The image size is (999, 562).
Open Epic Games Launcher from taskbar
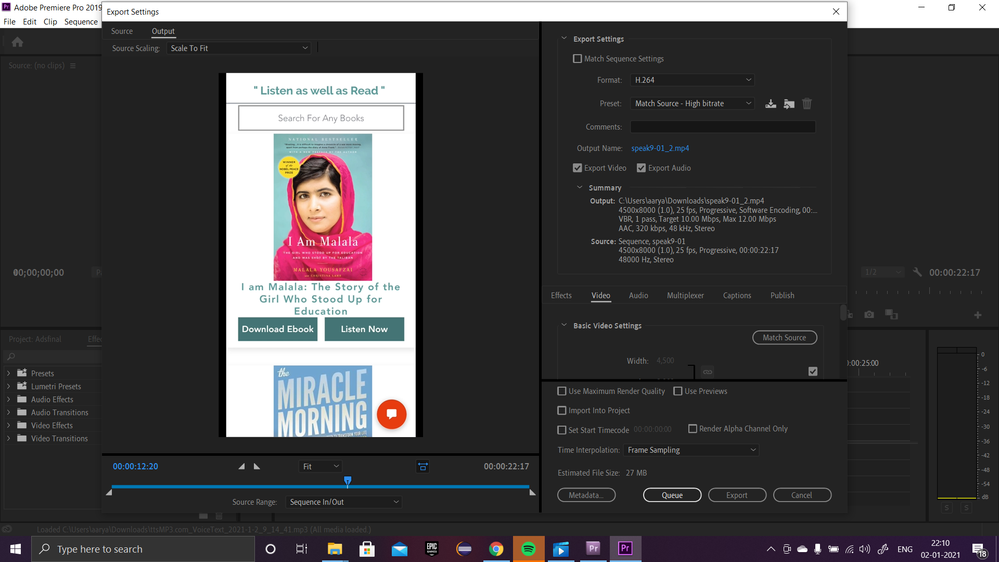431,549
